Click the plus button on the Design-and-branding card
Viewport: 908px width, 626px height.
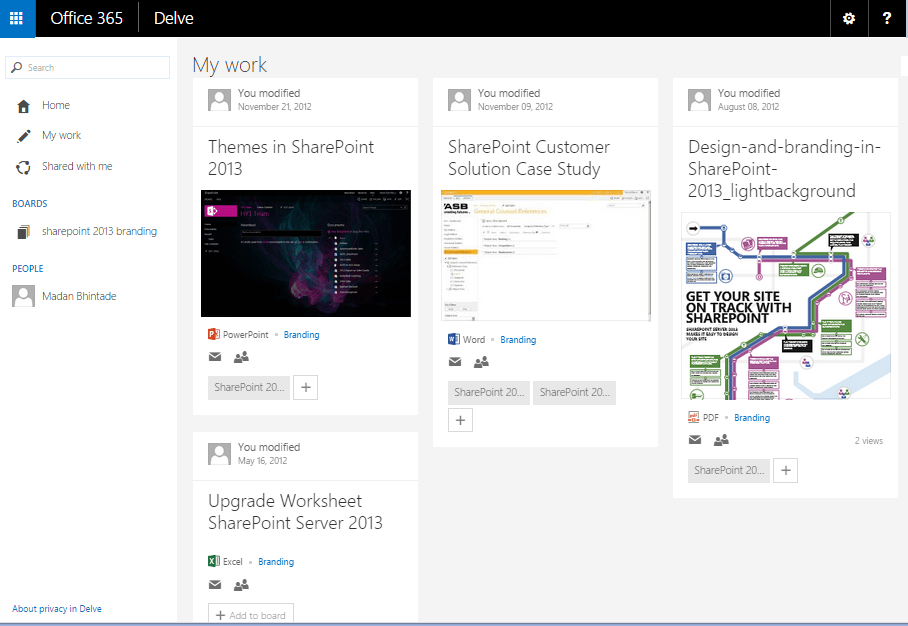pos(785,470)
